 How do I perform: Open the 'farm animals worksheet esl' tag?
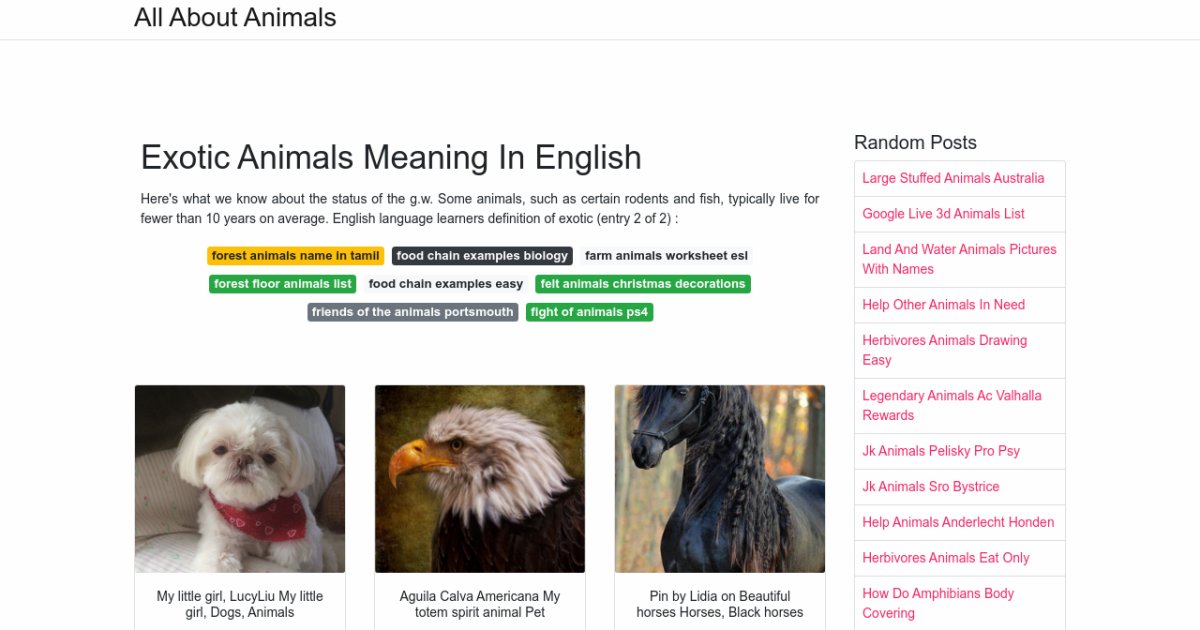[666, 256]
